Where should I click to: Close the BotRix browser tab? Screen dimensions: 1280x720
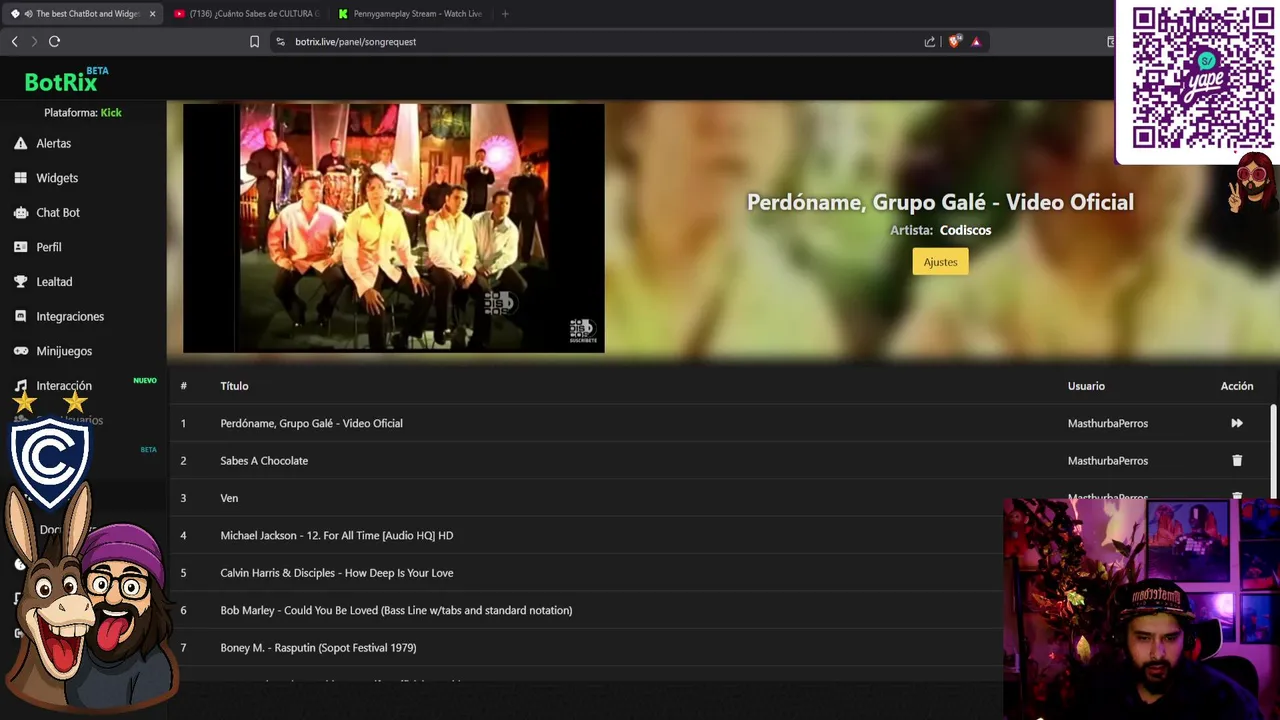(x=152, y=14)
